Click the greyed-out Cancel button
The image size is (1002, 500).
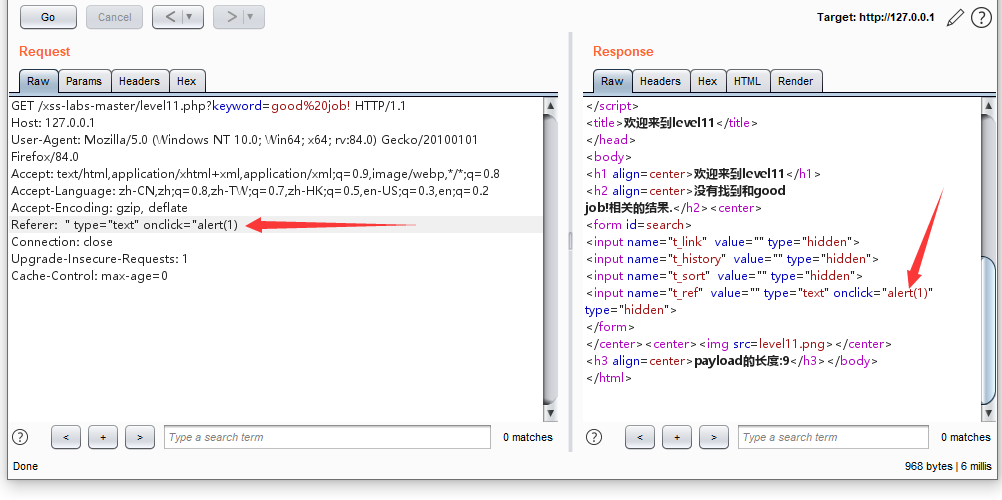pos(114,17)
